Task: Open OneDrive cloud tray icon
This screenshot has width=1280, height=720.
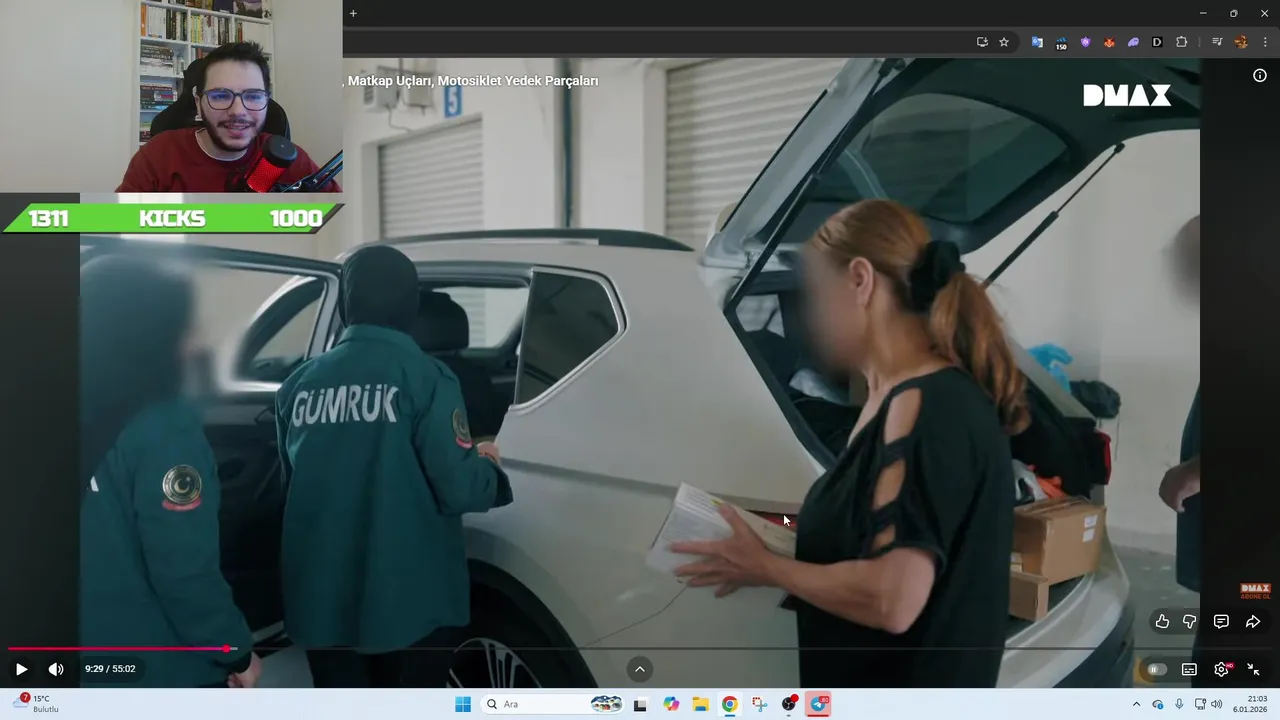Action: point(1158,704)
